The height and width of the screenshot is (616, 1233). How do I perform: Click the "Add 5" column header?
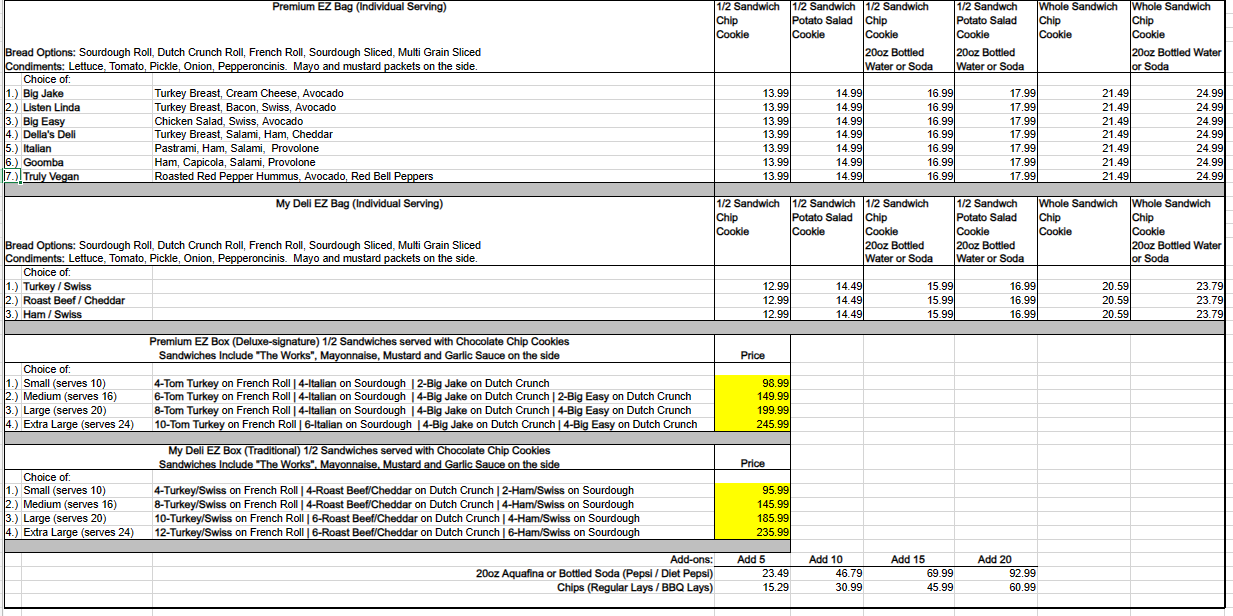751,559
